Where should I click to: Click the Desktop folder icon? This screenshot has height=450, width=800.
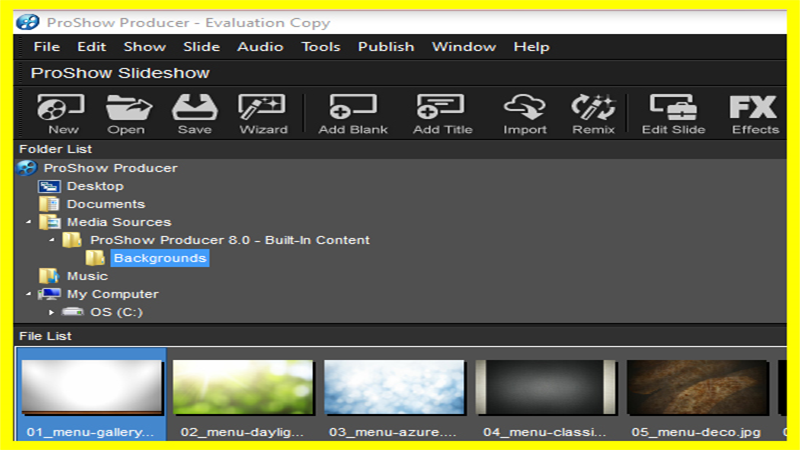[49, 186]
